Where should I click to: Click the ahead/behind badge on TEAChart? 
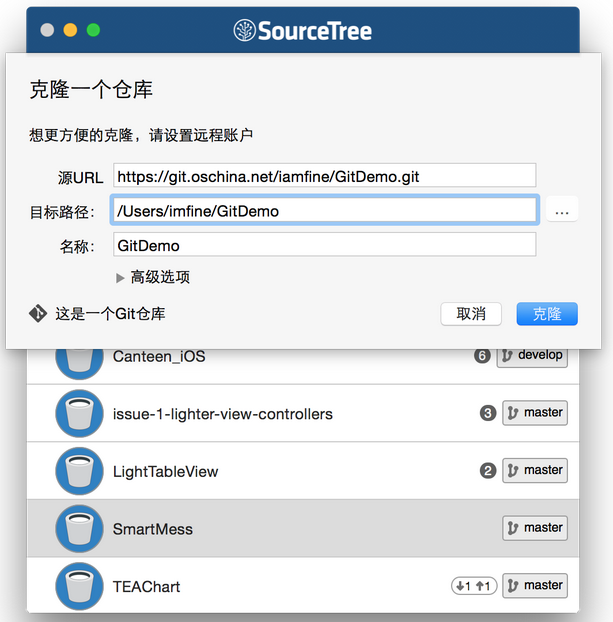point(473,586)
